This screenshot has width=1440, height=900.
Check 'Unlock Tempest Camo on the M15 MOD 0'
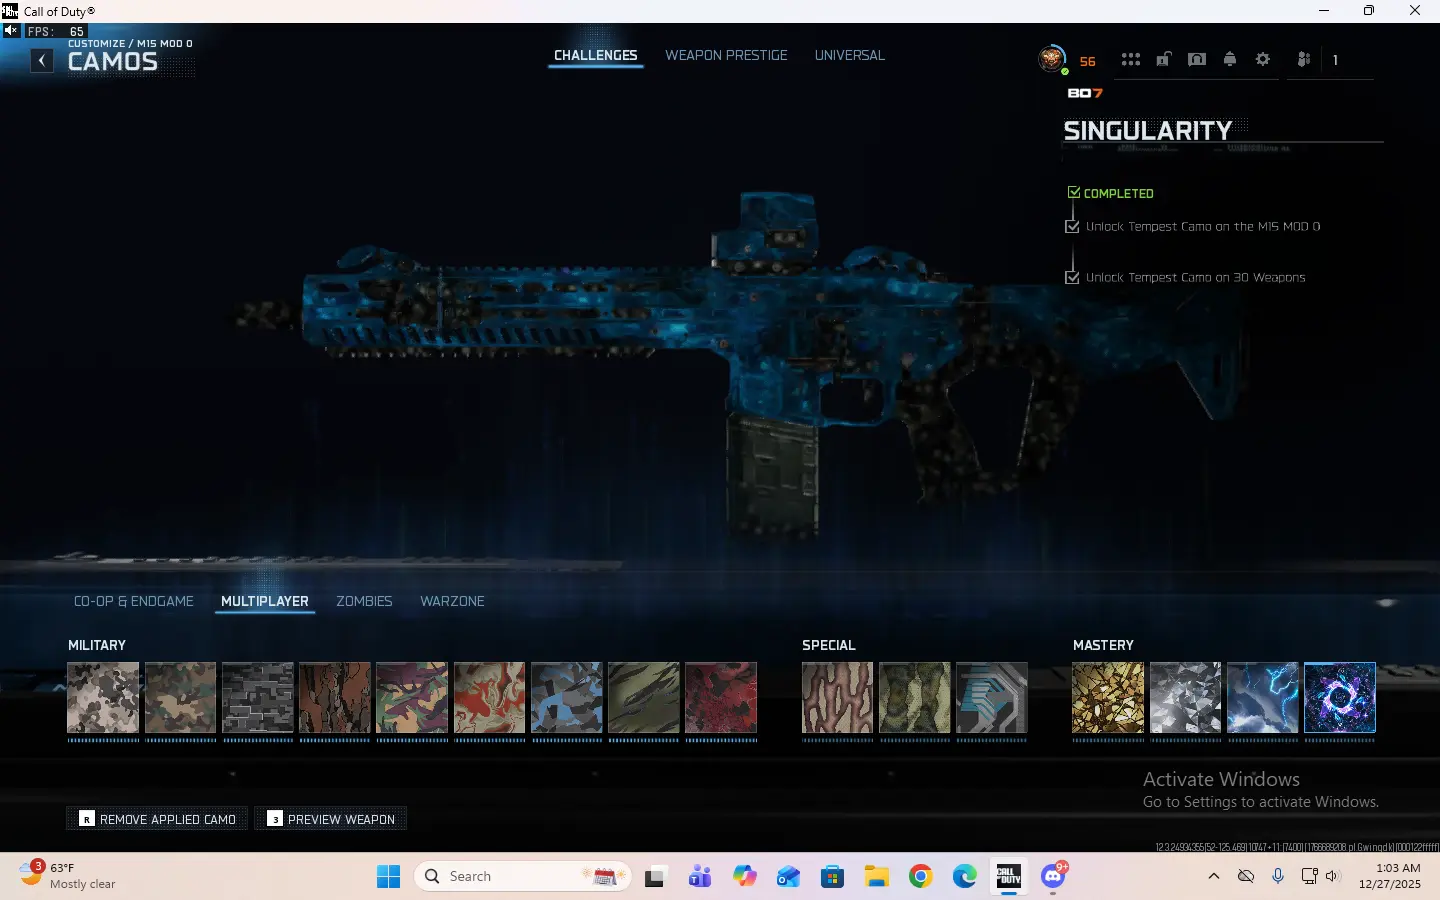(1071, 226)
